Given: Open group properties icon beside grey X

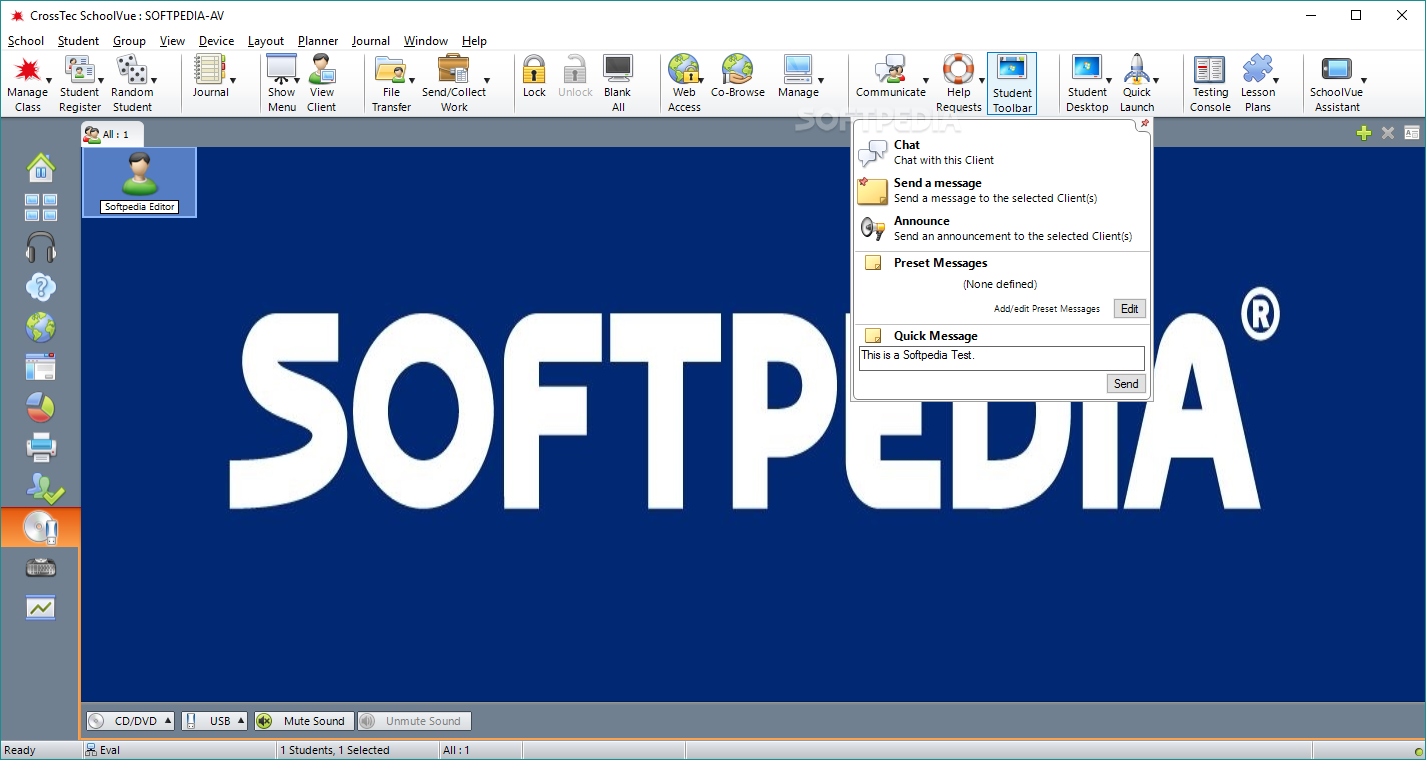Looking at the screenshot, I should tap(1412, 132).
